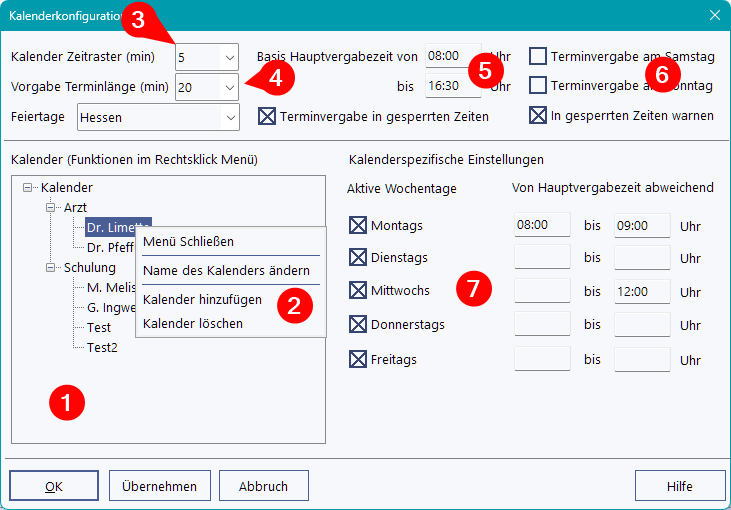Toggle Terminvergabe in gesperrten Zeiten
Image resolution: width=731 pixels, height=510 pixels.
[267, 116]
